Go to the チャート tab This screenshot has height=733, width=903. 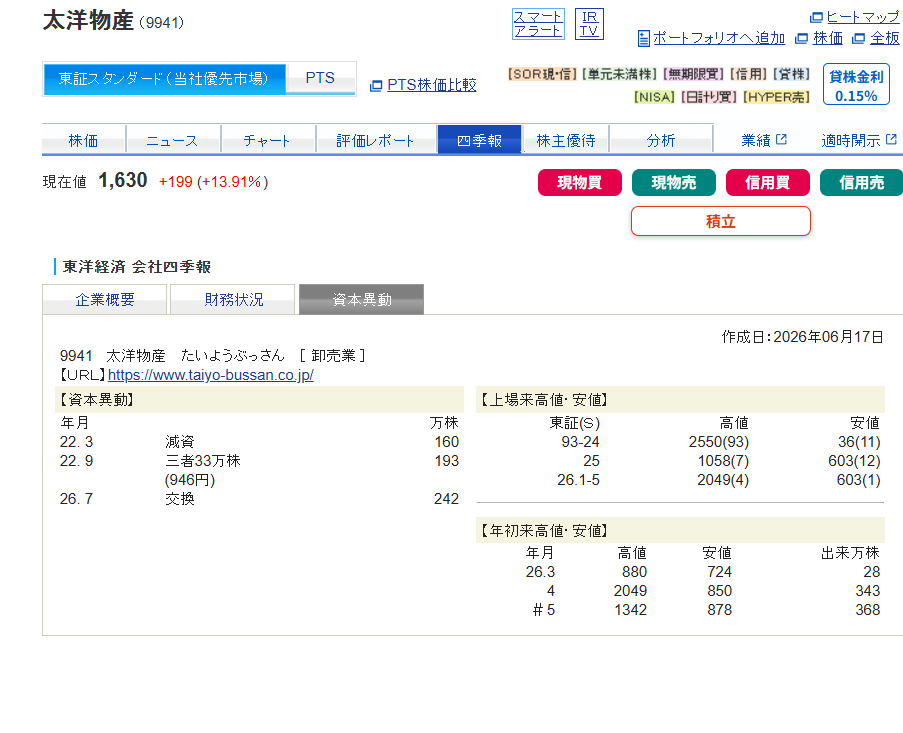tap(268, 140)
